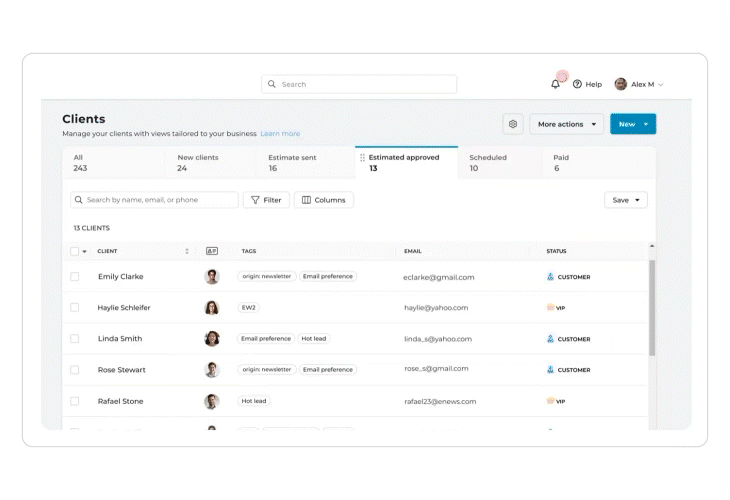Click email linda_s@yahoo.com
The image size is (730, 500).
438,339
